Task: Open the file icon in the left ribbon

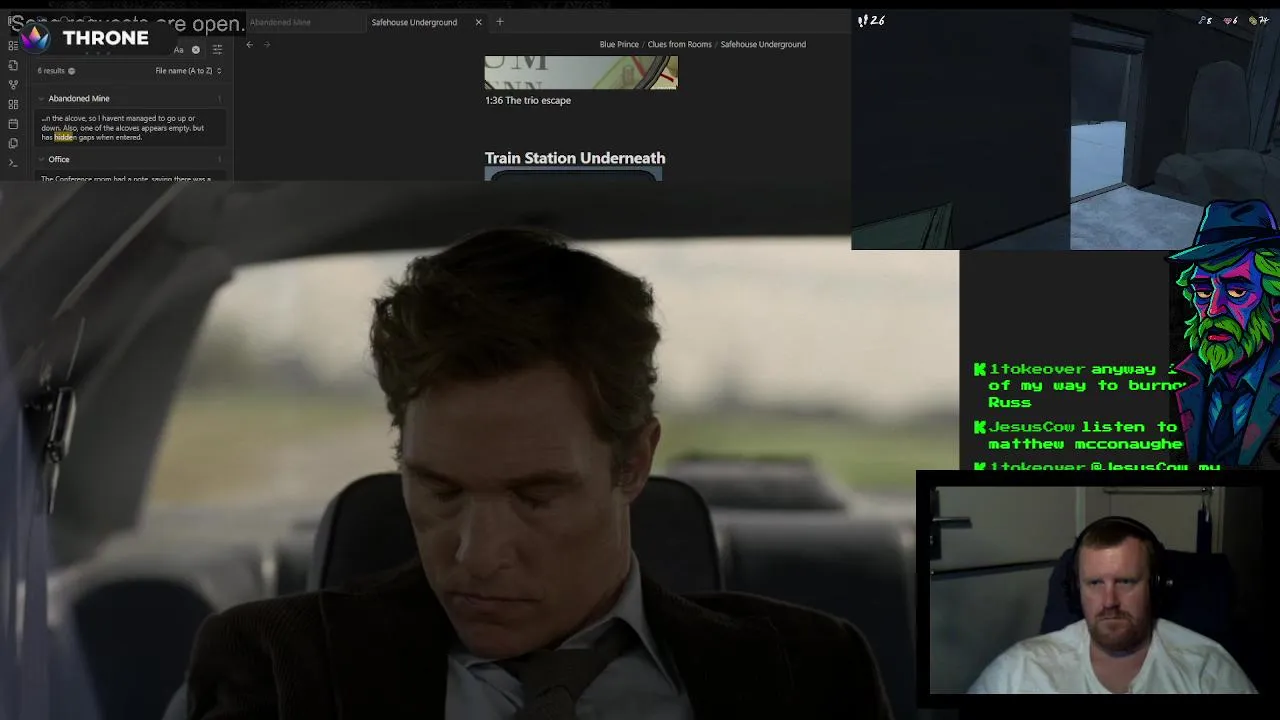Action: coord(13,65)
